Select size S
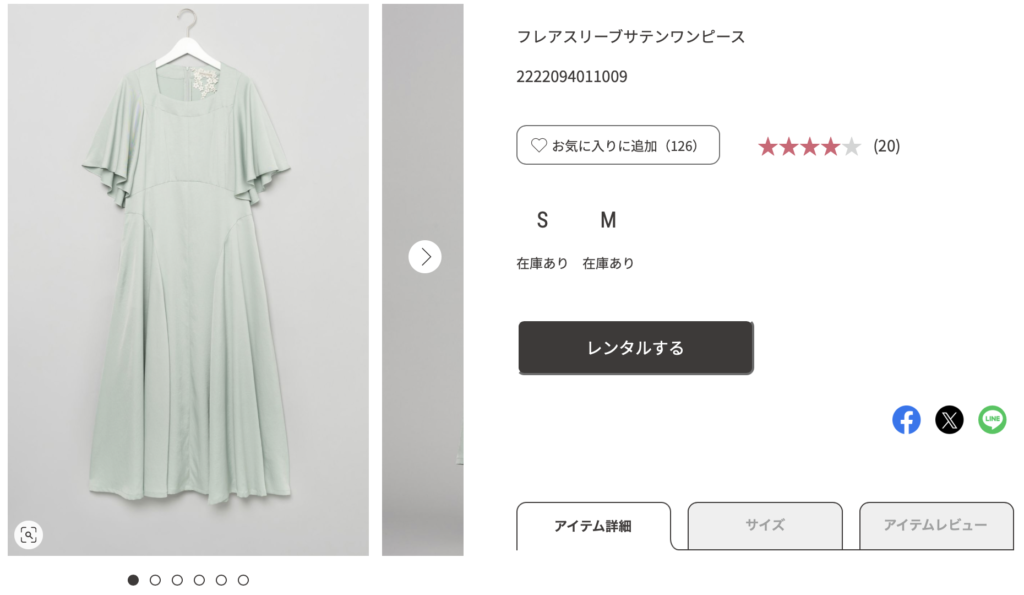The height and width of the screenshot is (595, 1024). (x=542, y=220)
